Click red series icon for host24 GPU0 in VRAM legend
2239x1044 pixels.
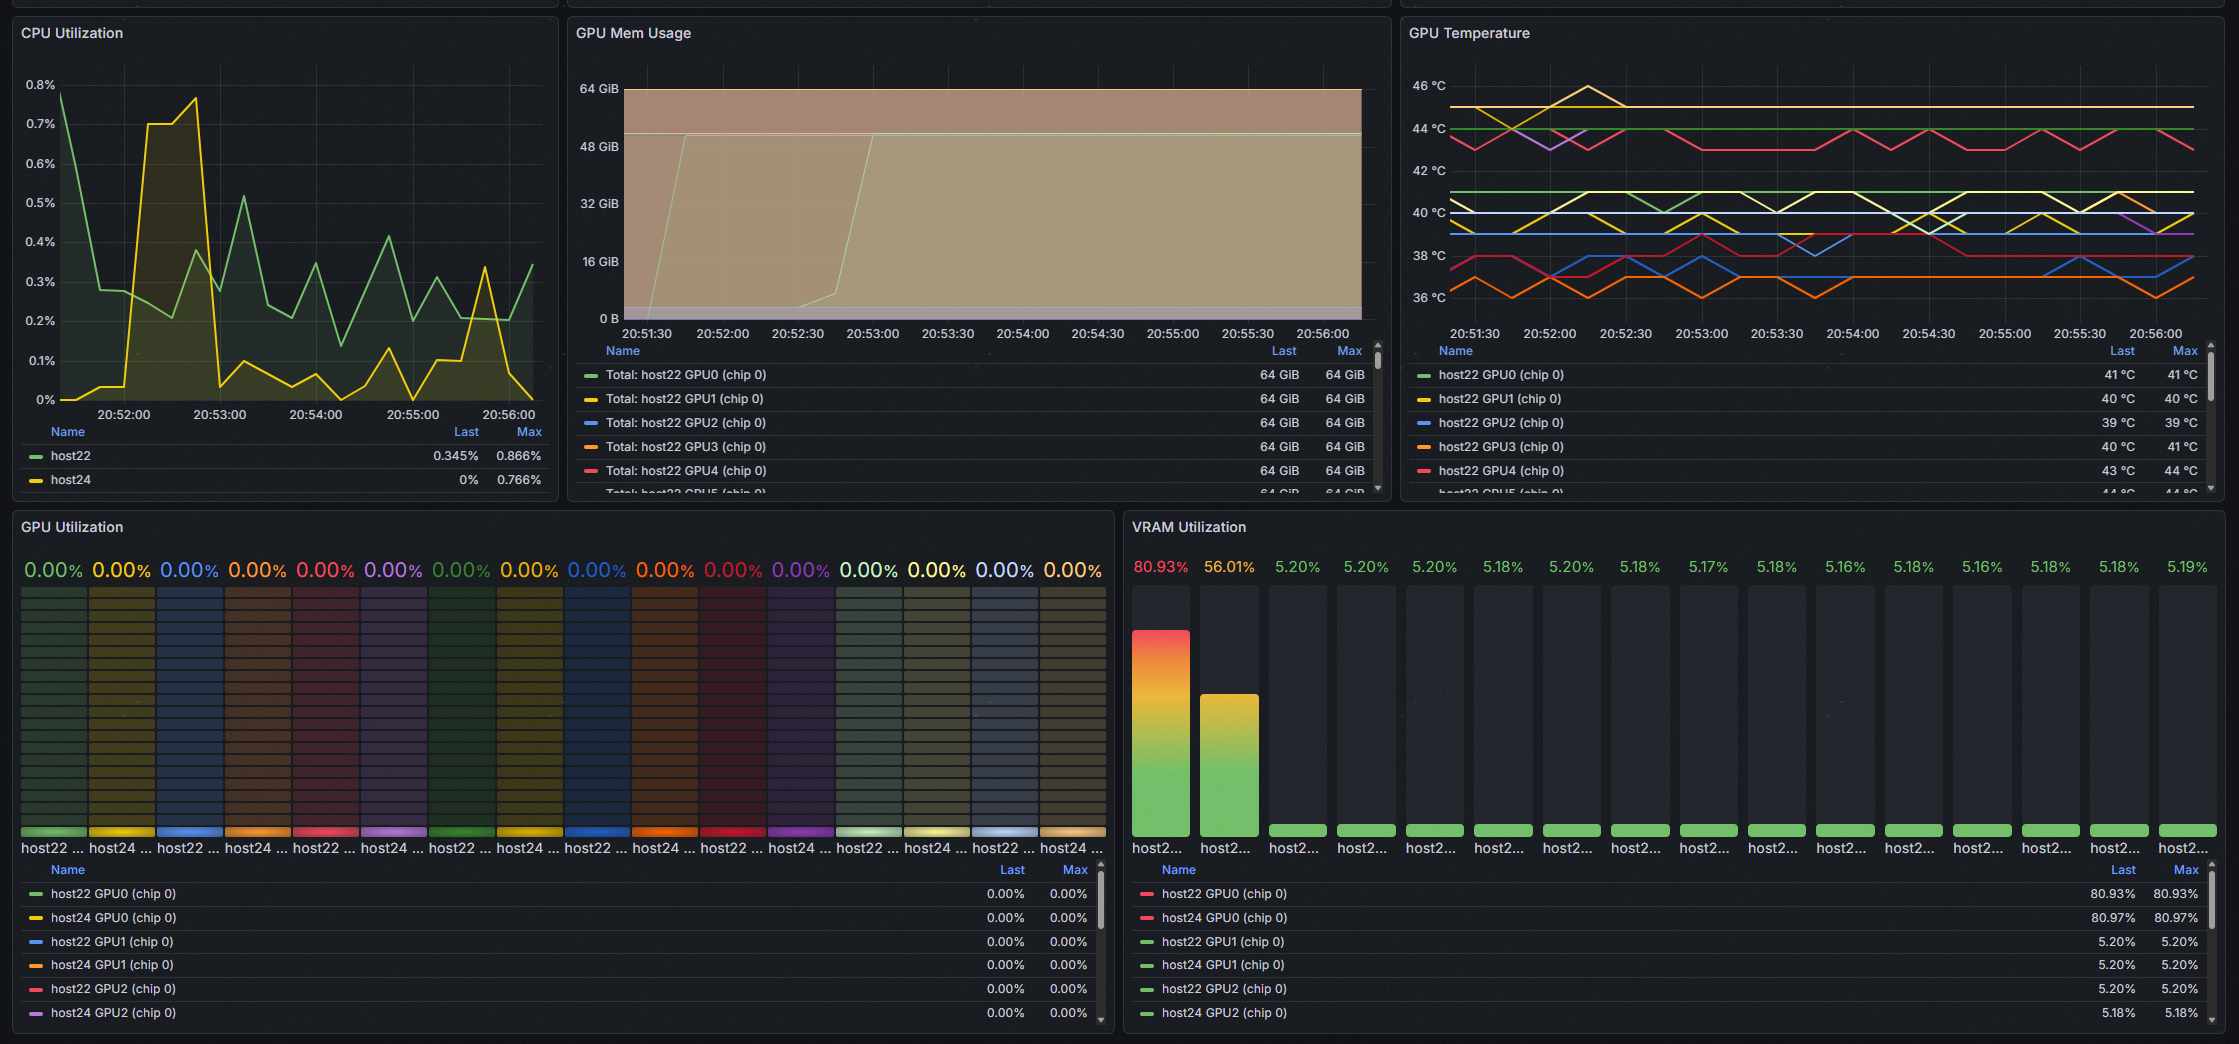click(1147, 919)
